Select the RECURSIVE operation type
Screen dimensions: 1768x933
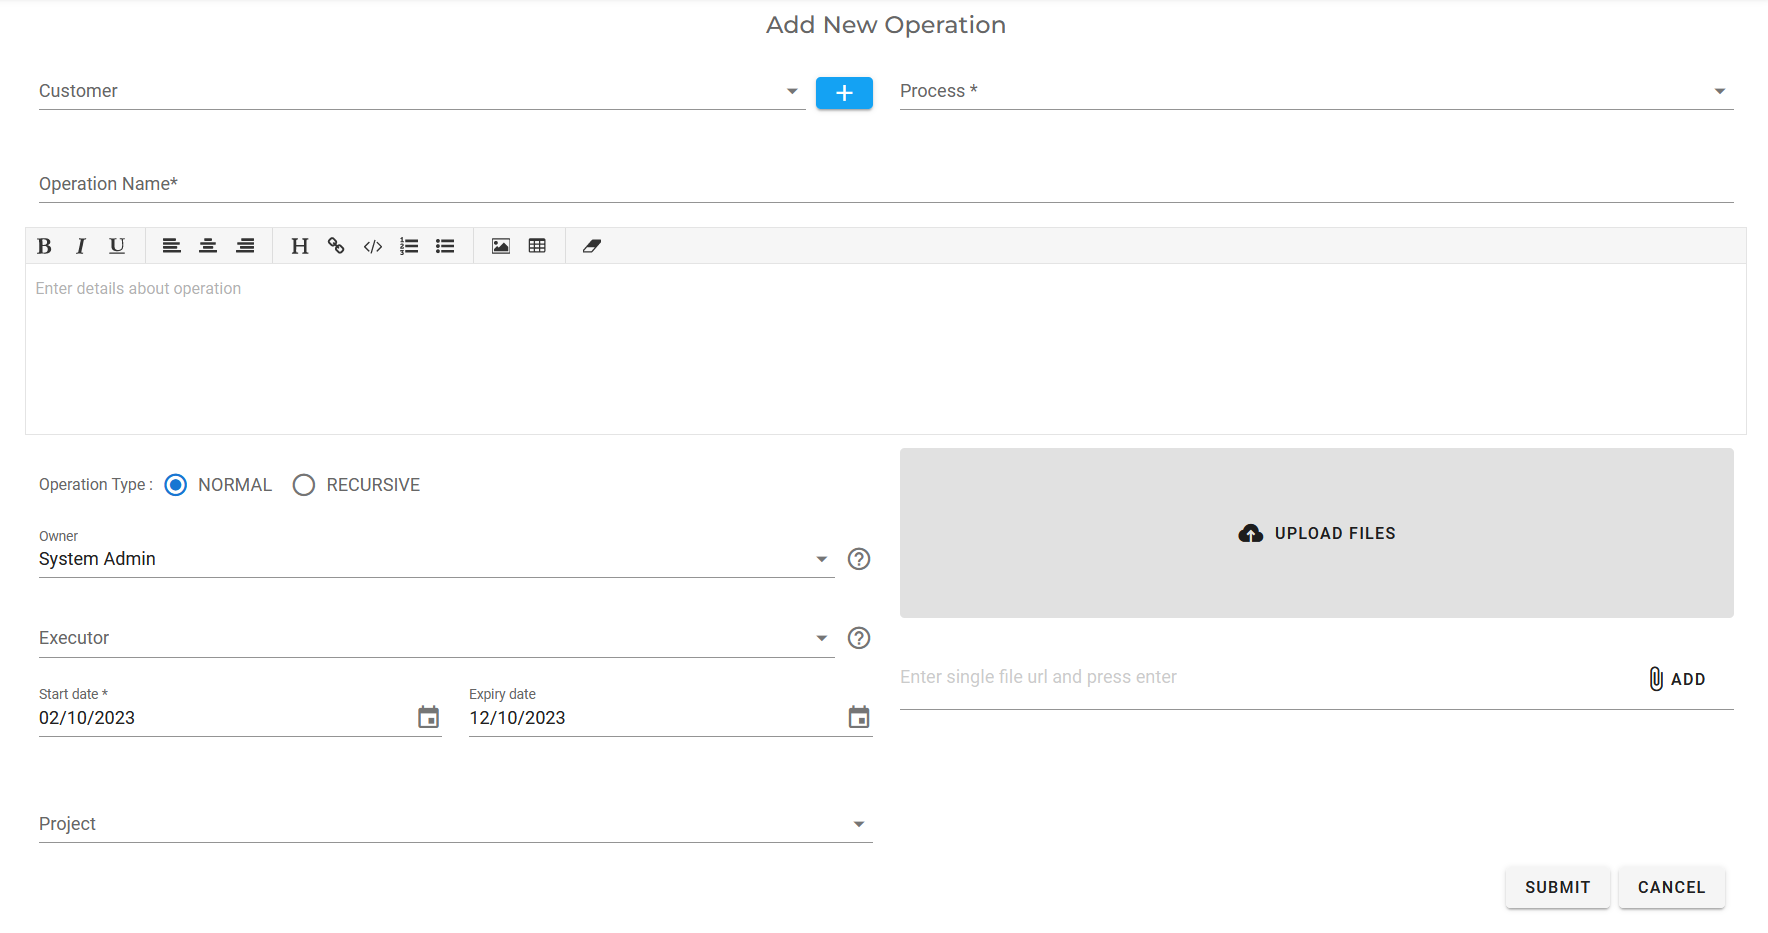[304, 485]
